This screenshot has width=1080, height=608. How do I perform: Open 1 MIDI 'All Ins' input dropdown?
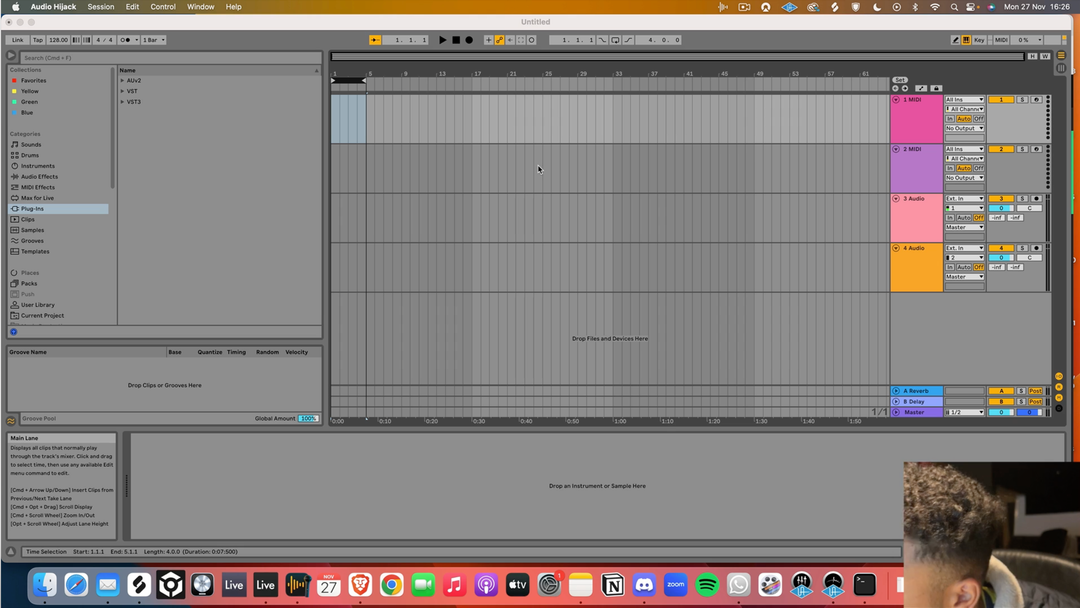[965, 100]
